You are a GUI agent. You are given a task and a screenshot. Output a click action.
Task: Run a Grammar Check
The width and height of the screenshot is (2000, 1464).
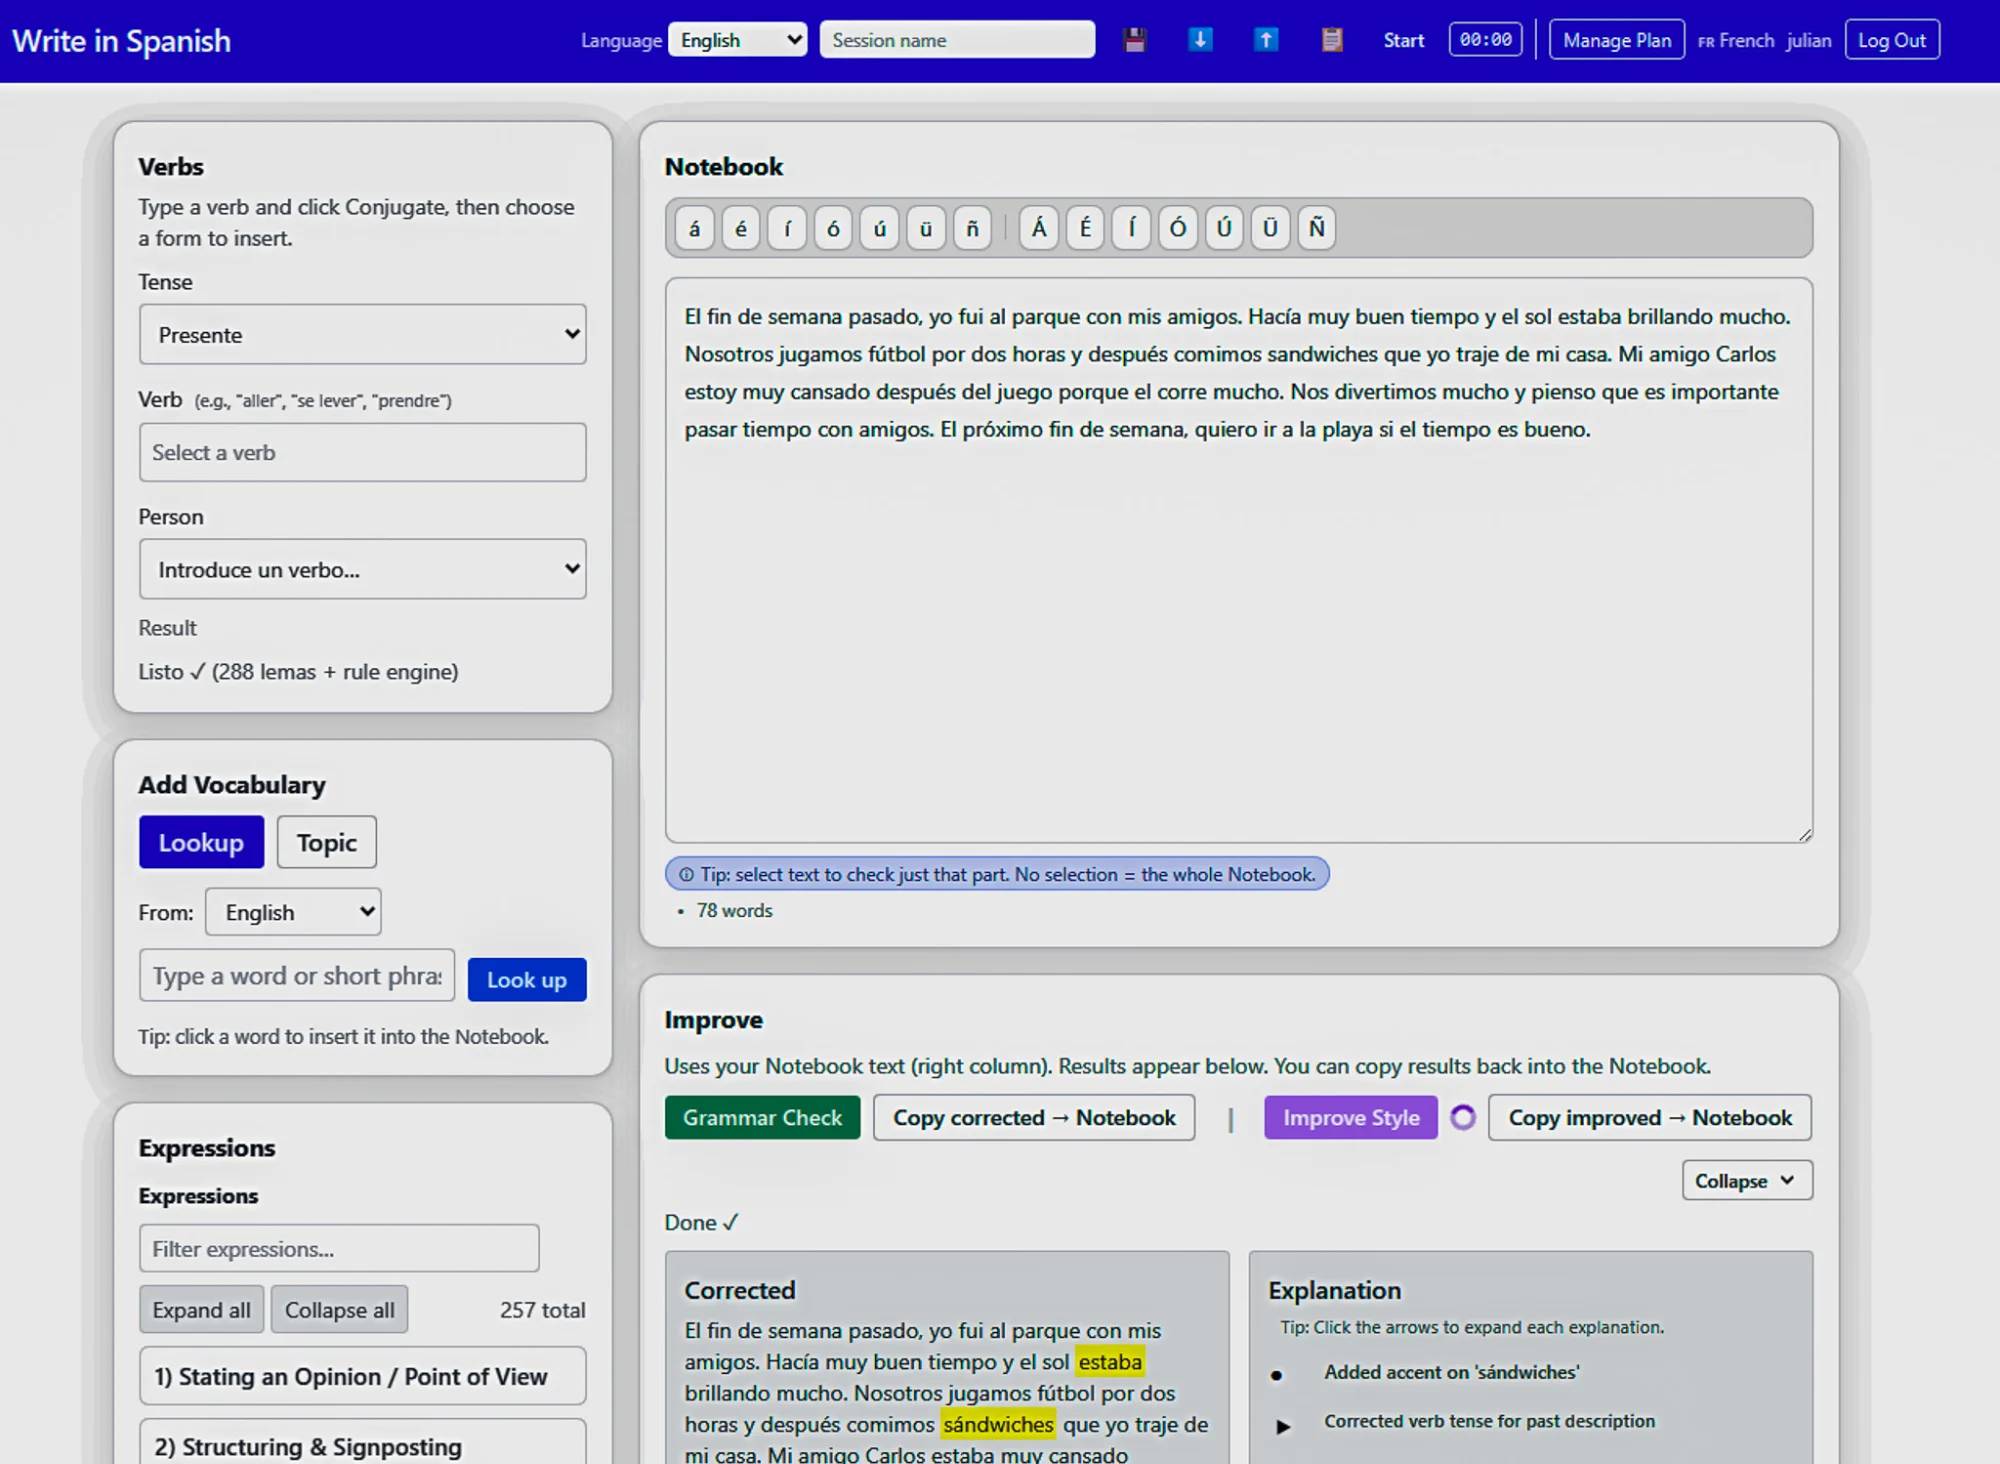point(761,1117)
